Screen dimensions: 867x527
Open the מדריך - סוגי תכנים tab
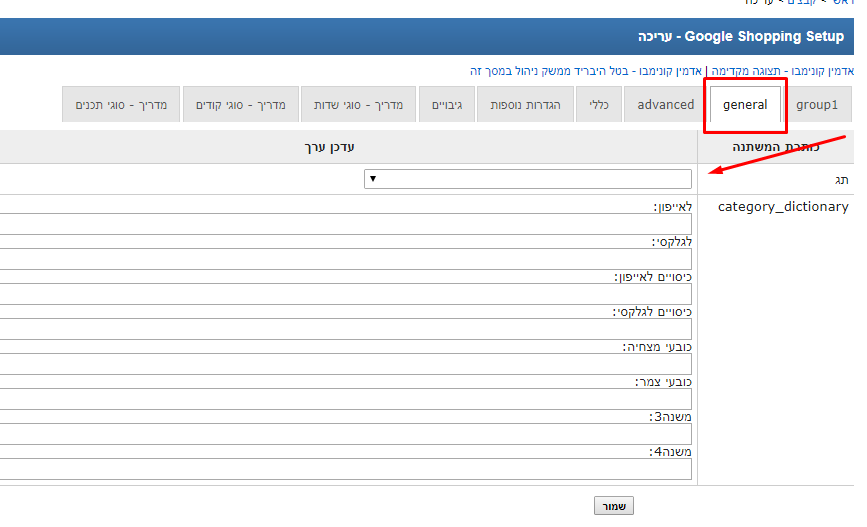(x=121, y=105)
